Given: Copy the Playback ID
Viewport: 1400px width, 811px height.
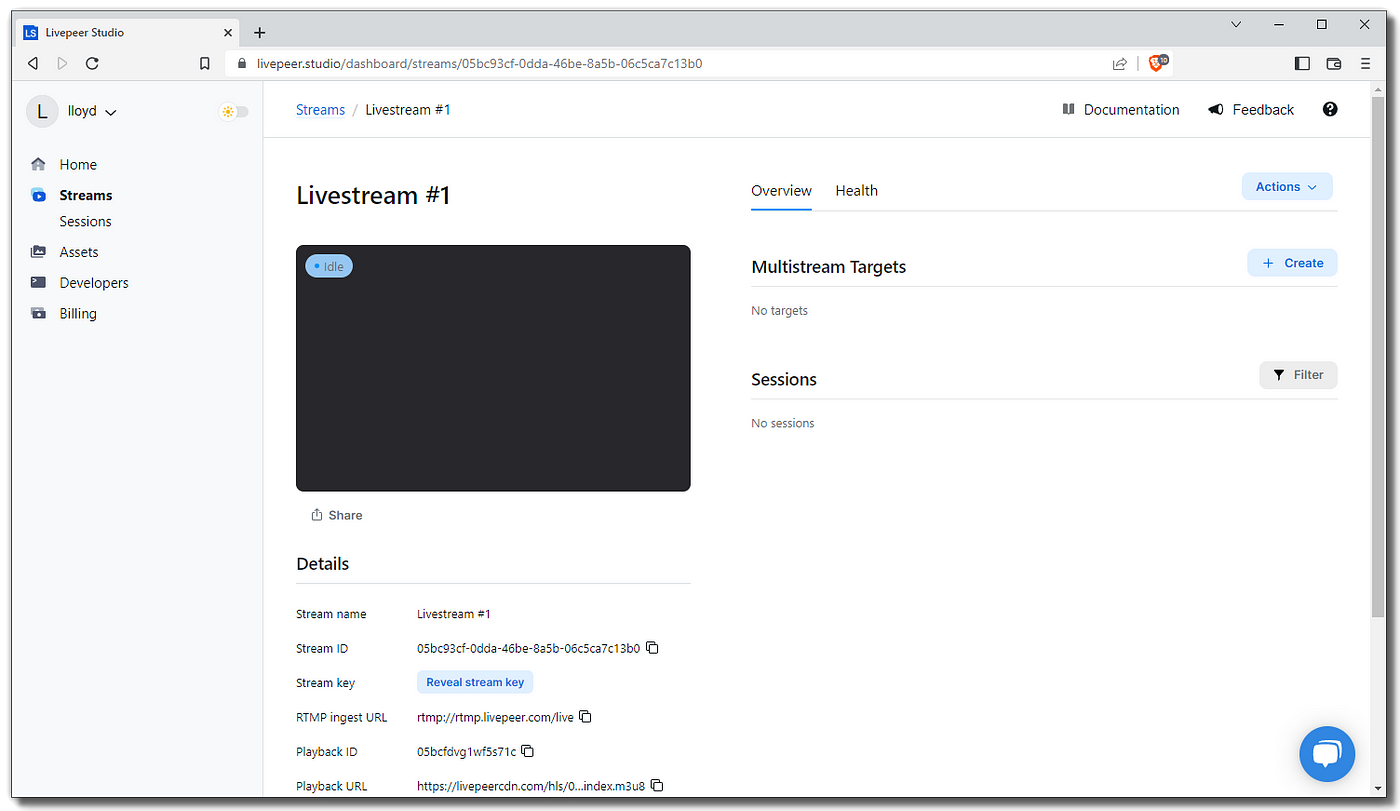Looking at the screenshot, I should point(527,751).
